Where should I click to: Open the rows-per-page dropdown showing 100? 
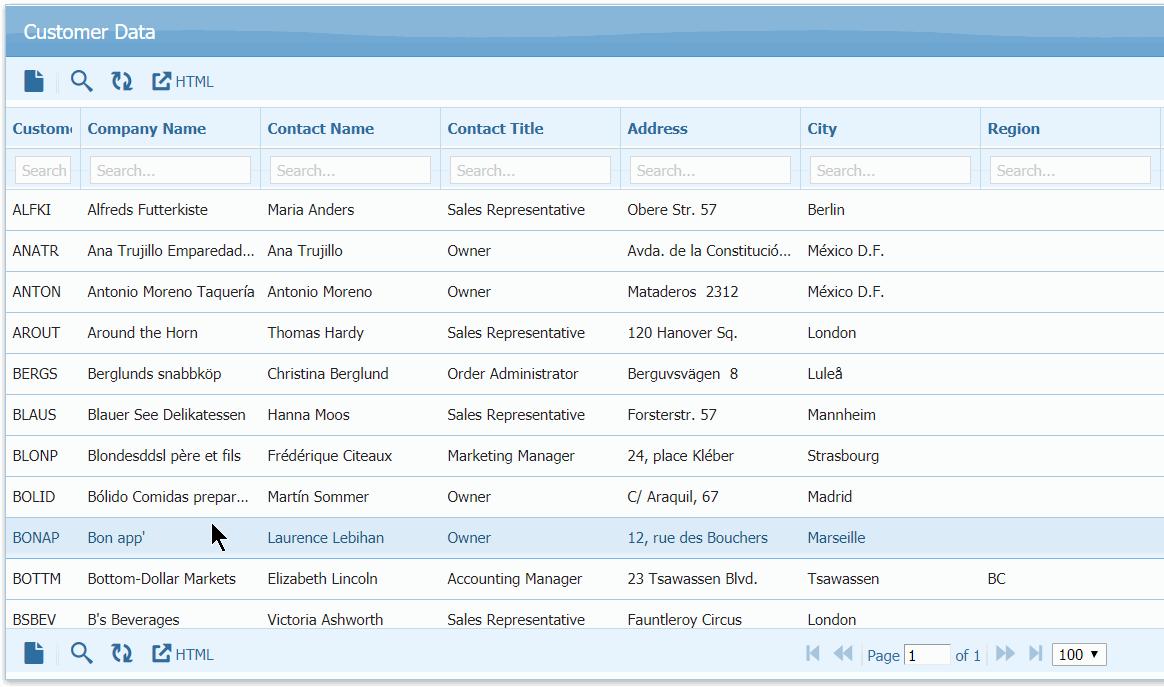click(x=1079, y=655)
